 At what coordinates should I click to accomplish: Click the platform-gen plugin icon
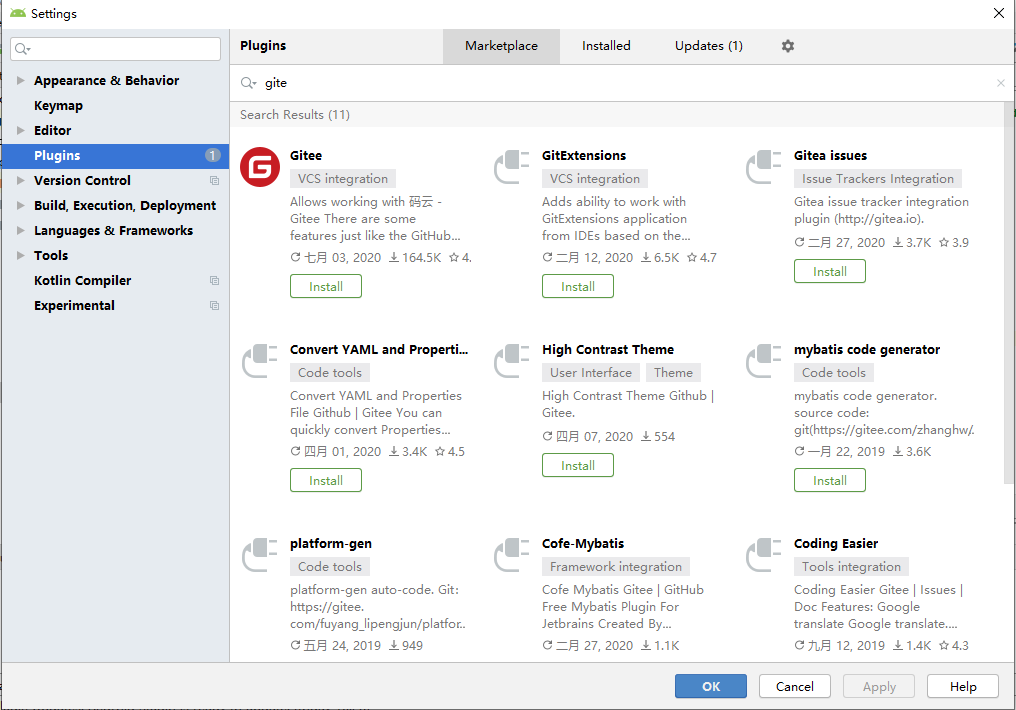[260, 555]
